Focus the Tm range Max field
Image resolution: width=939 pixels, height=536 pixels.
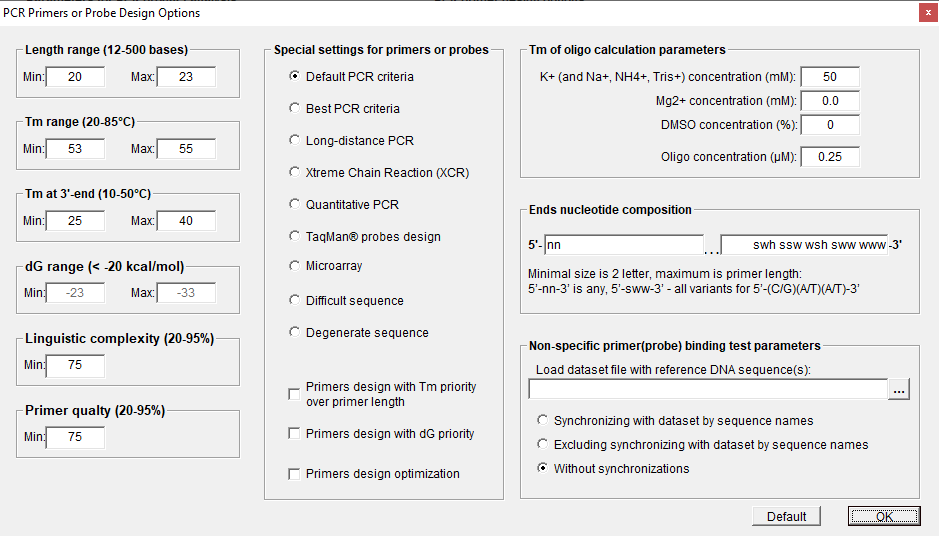click(x=186, y=149)
